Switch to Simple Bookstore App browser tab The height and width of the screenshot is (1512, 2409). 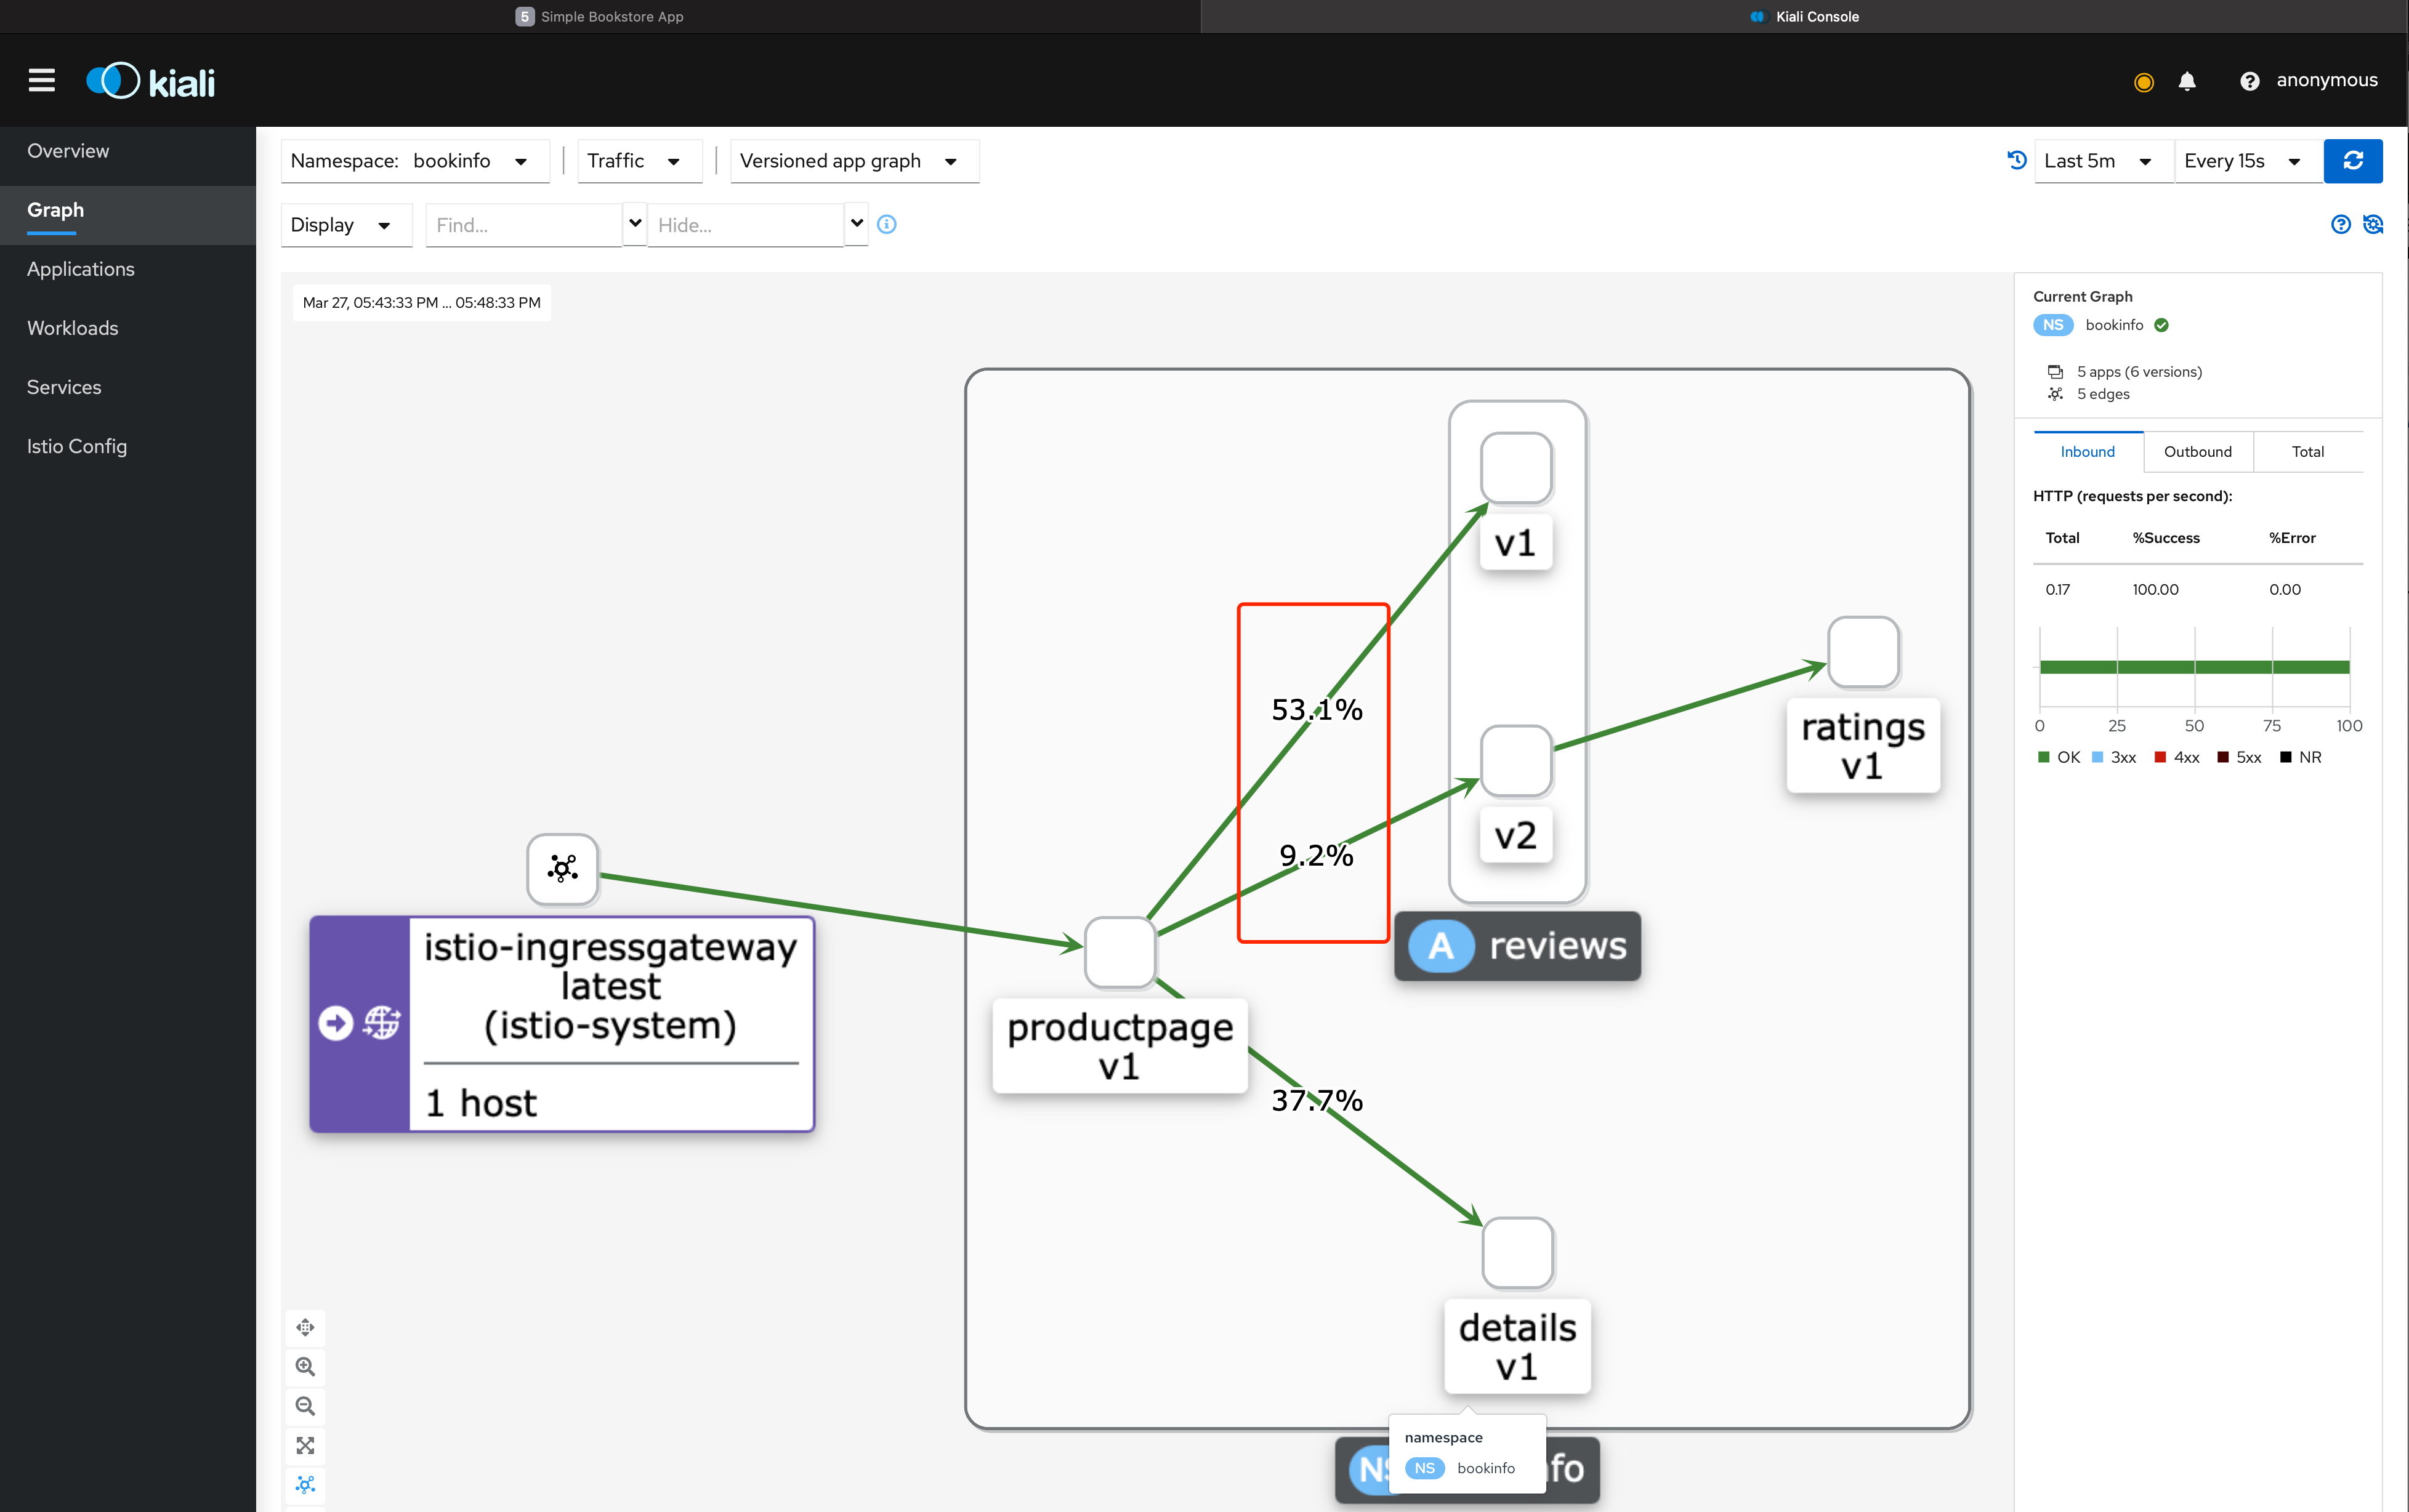tap(600, 16)
